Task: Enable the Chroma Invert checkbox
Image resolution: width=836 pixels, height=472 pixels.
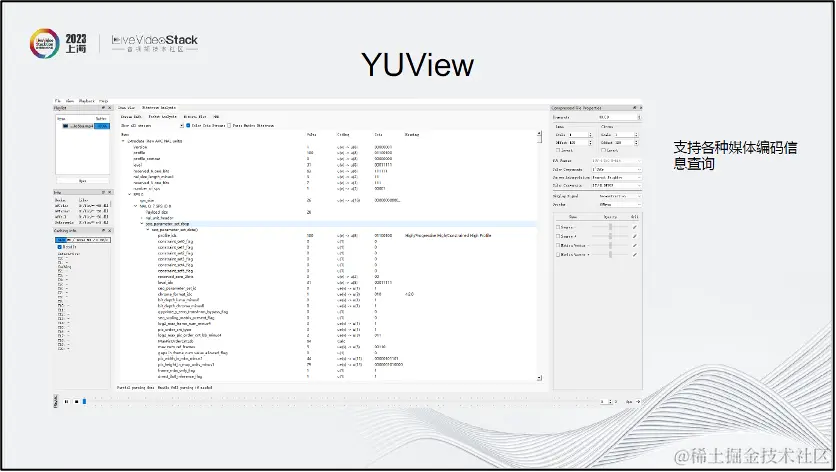Action: click(604, 150)
